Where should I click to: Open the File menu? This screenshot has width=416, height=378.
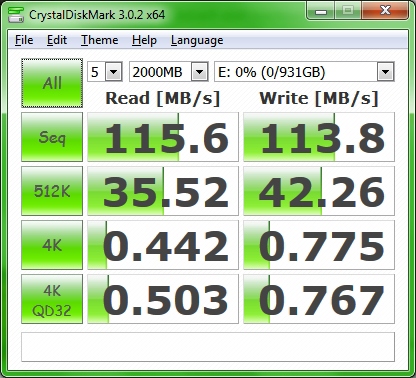(24, 40)
